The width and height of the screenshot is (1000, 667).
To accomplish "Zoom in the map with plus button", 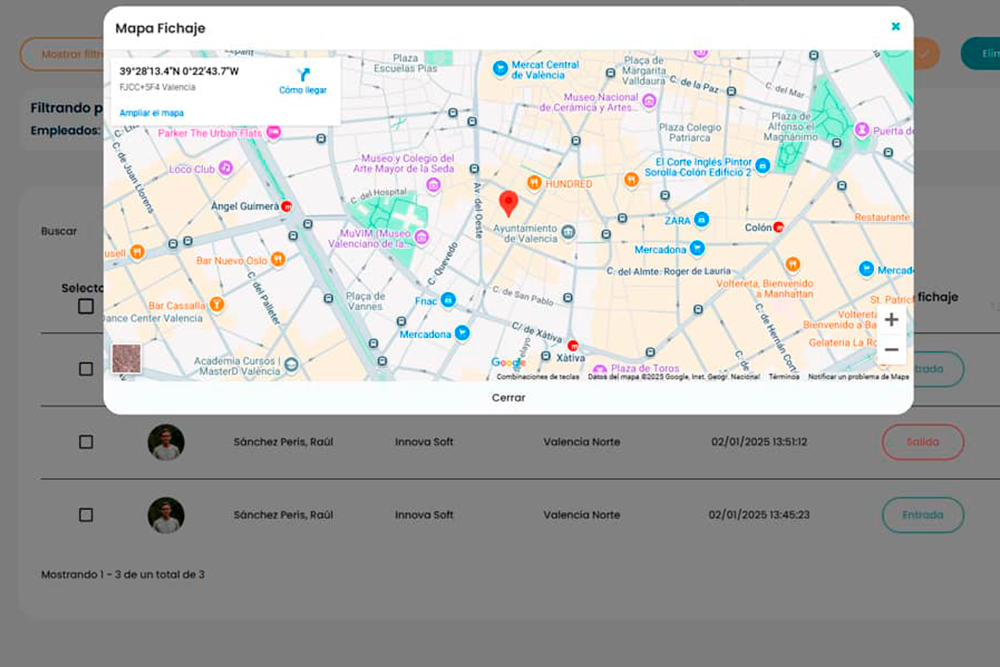I will [891, 320].
